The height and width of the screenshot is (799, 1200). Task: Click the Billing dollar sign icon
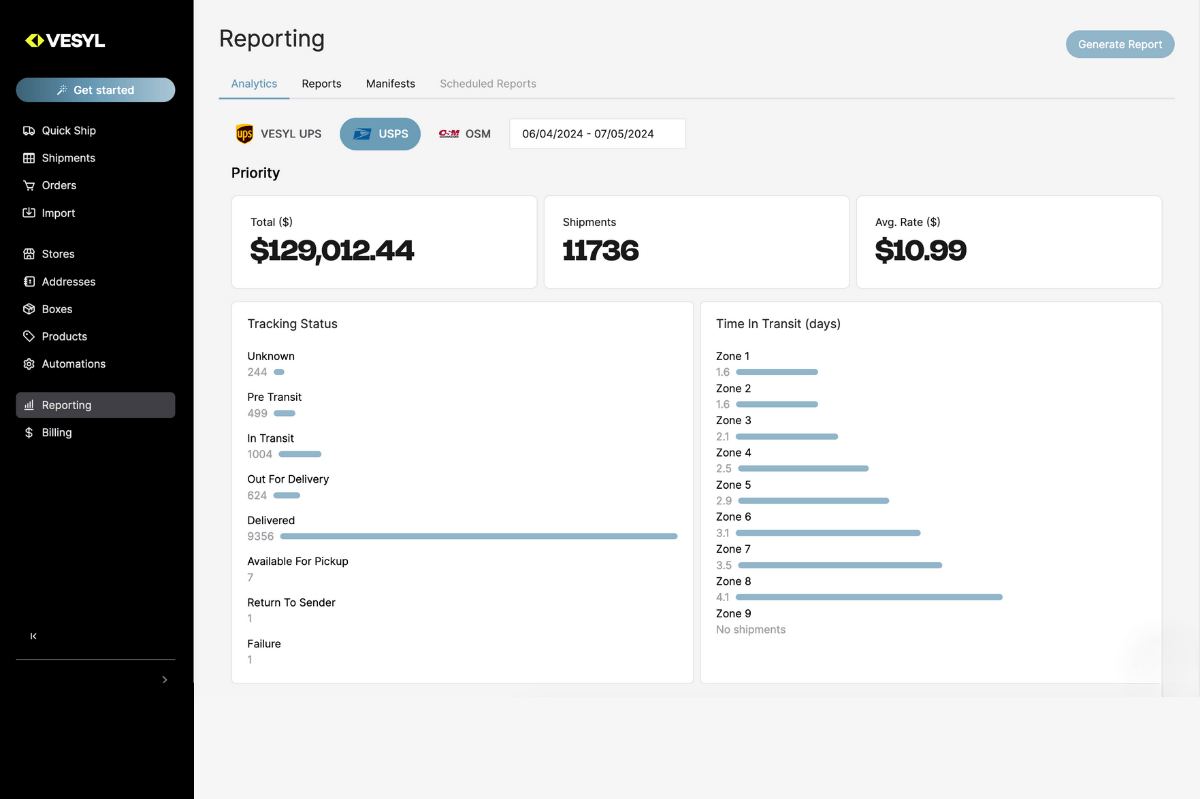(29, 433)
